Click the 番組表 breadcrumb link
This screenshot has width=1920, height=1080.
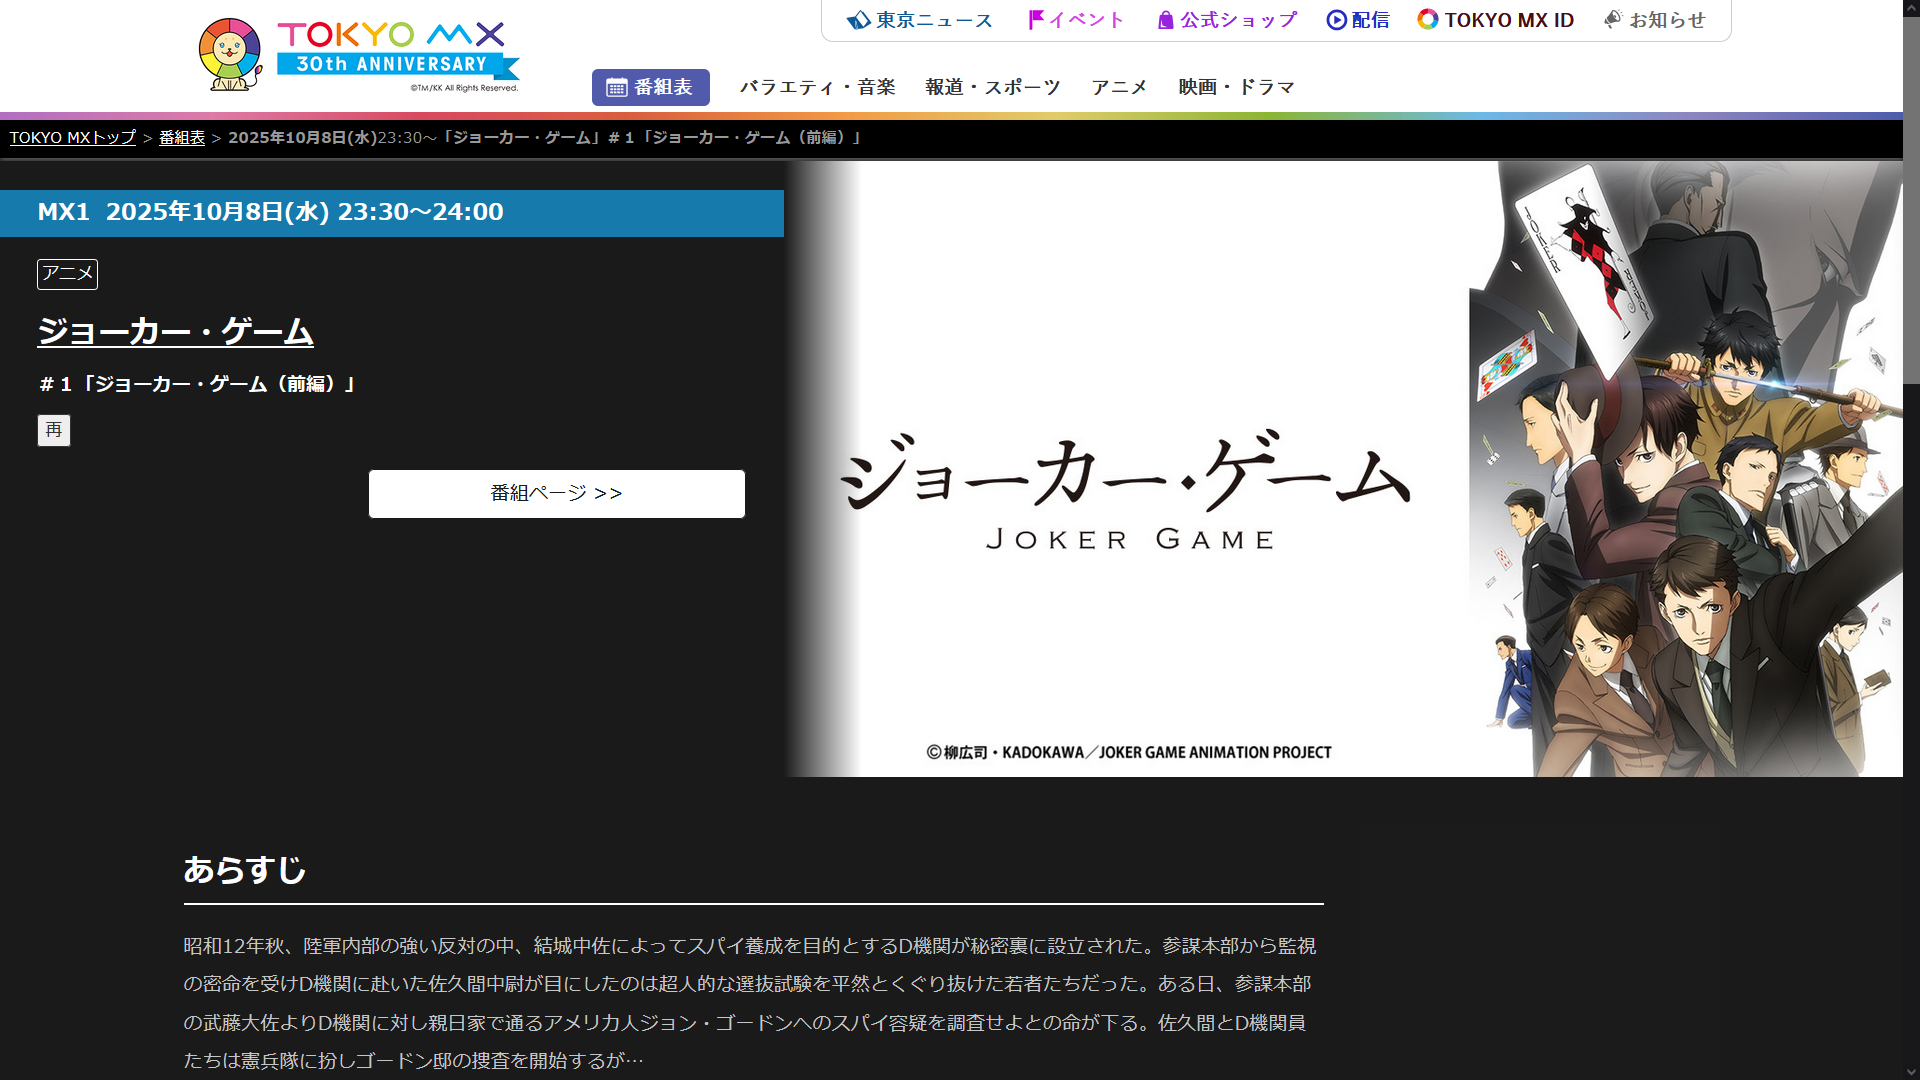point(182,138)
